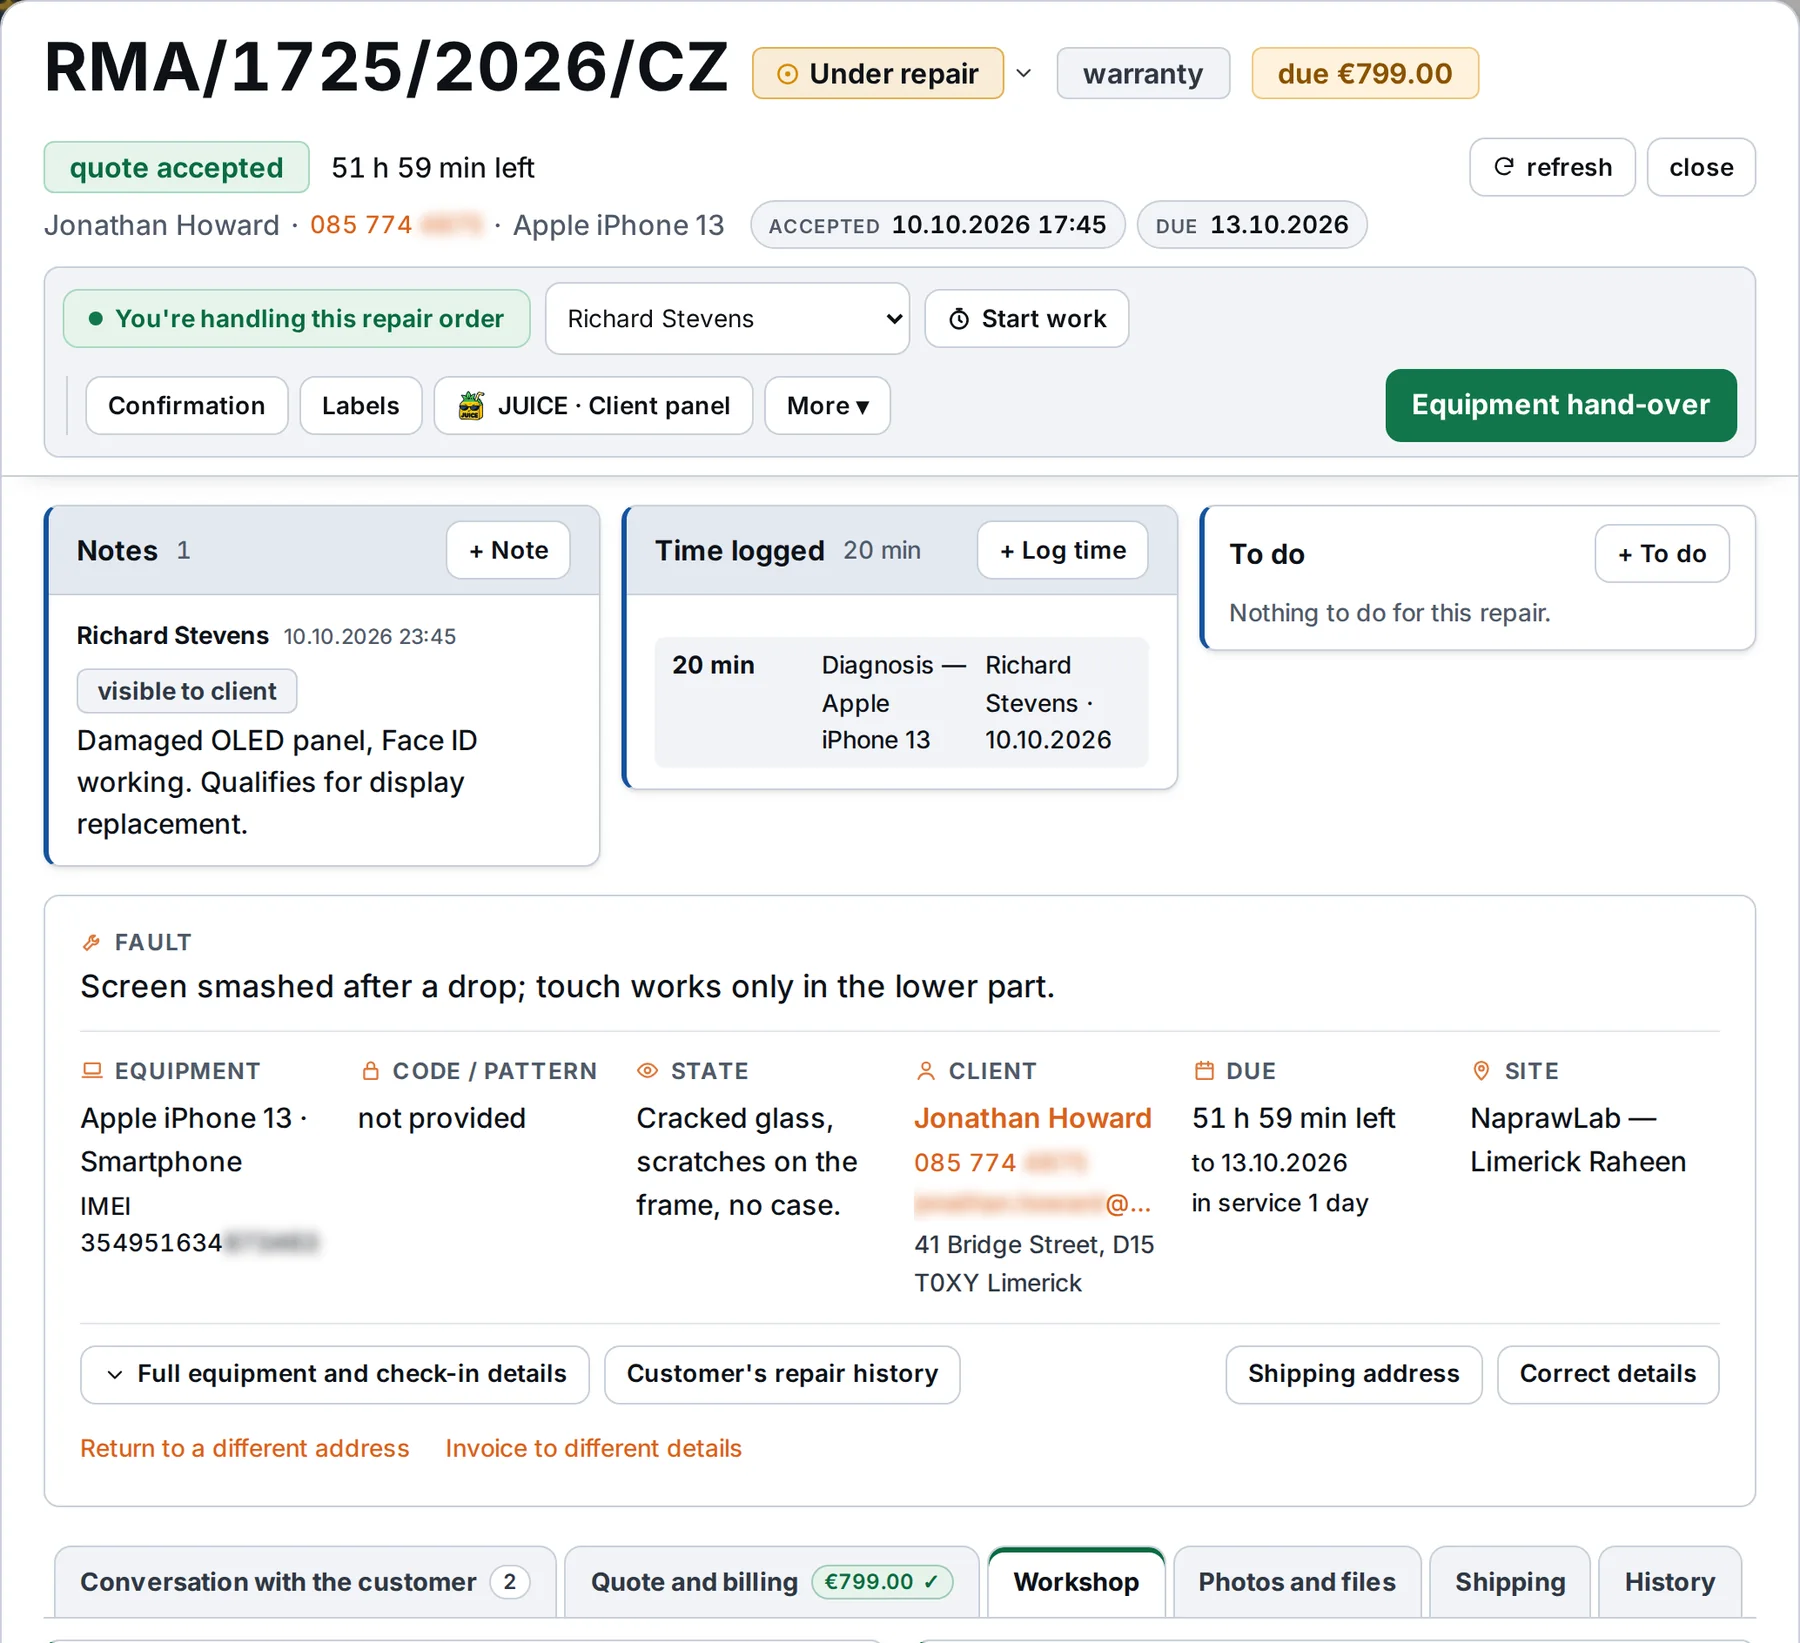This screenshot has height=1643, width=1800.
Task: Add a new note with + Note
Action: click(508, 550)
